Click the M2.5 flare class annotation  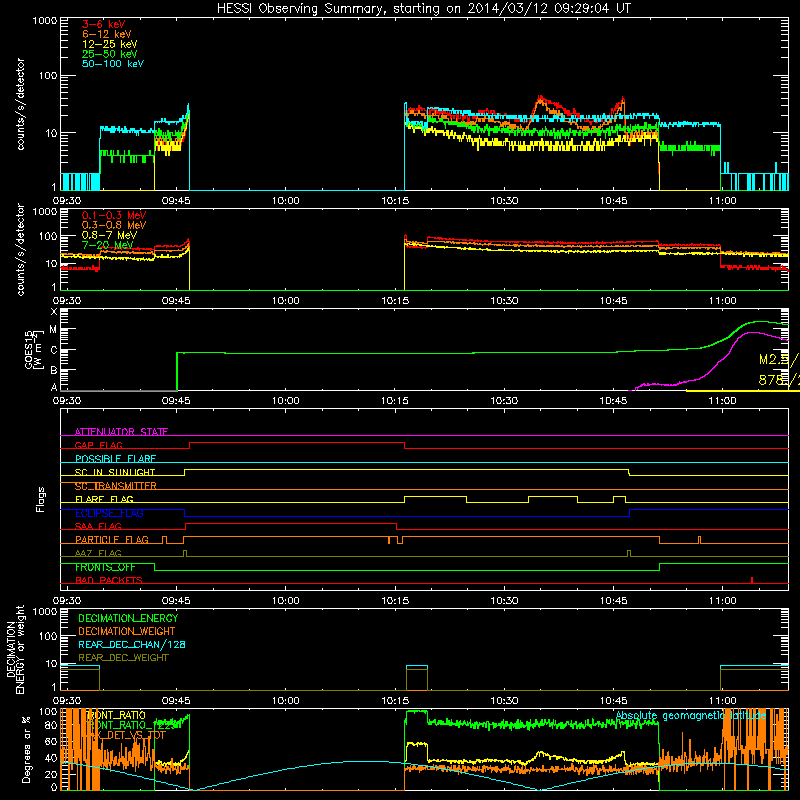(x=779, y=360)
